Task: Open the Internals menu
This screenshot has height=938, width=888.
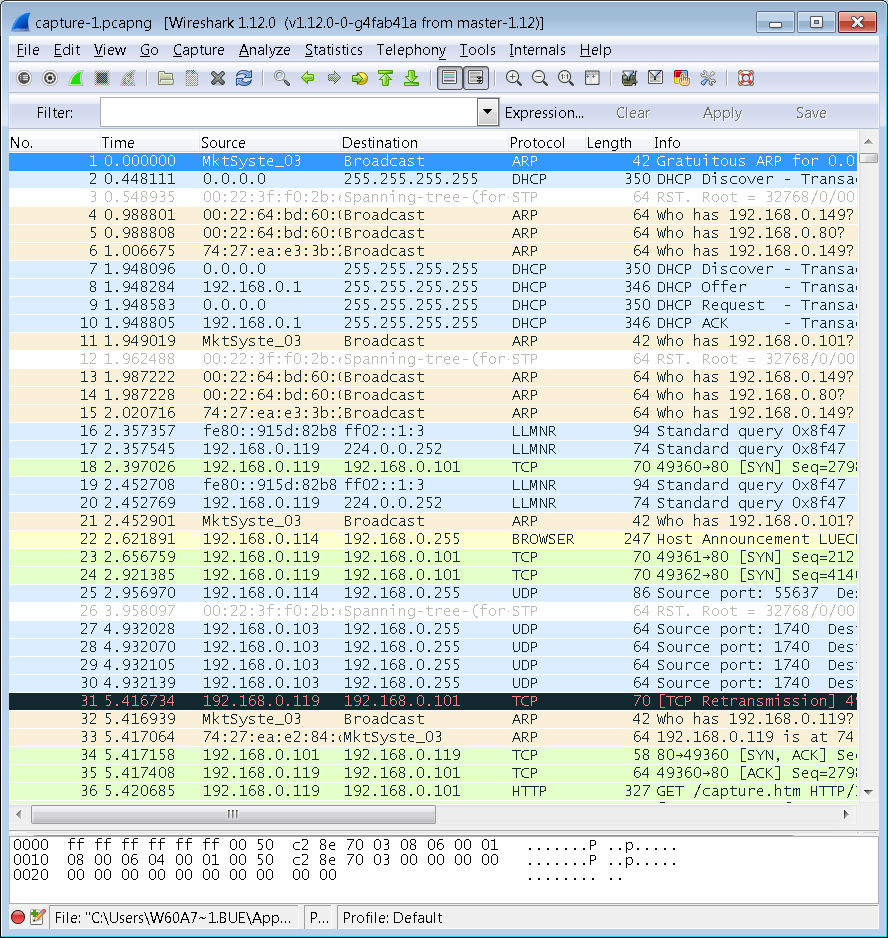Action: [x=537, y=50]
